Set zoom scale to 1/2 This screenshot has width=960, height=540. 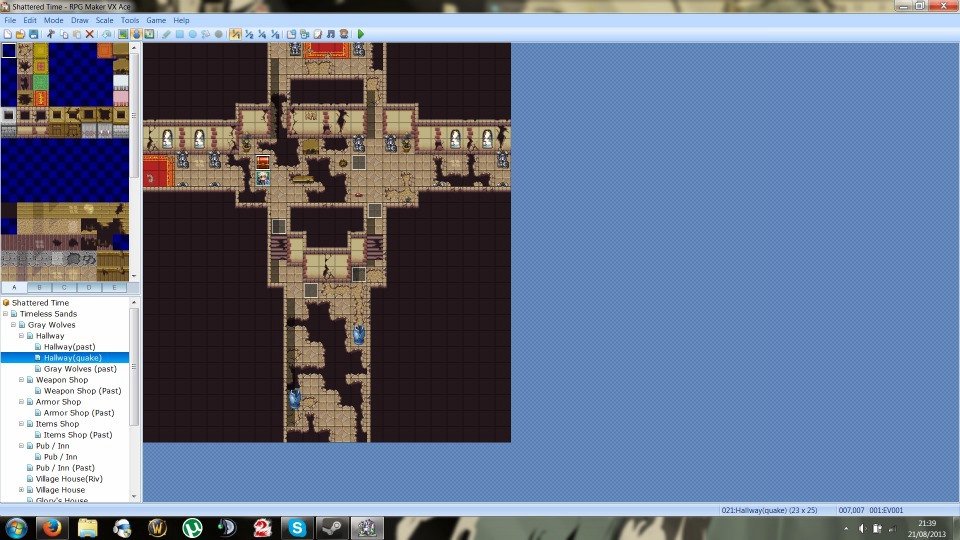pyautogui.click(x=249, y=34)
